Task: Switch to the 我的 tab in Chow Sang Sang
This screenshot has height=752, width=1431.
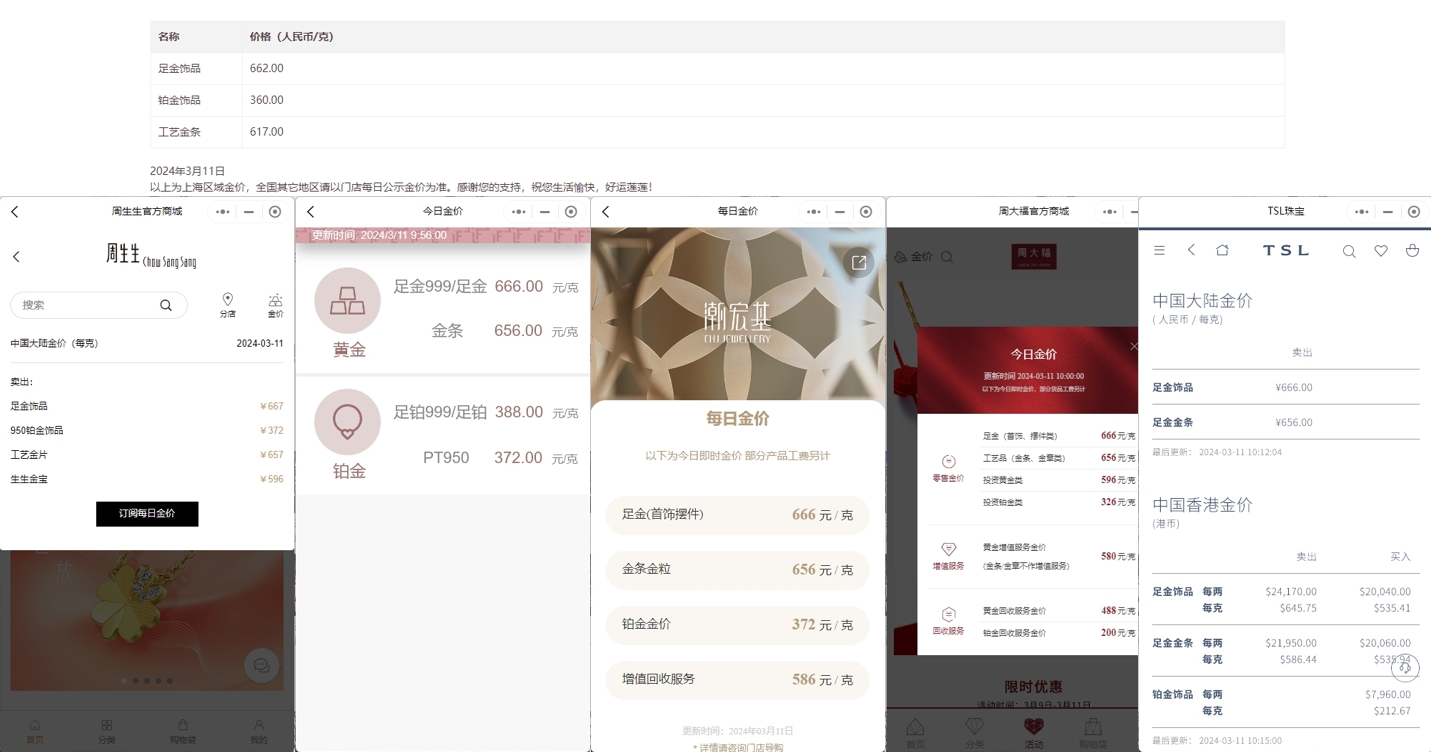Action: [258, 730]
